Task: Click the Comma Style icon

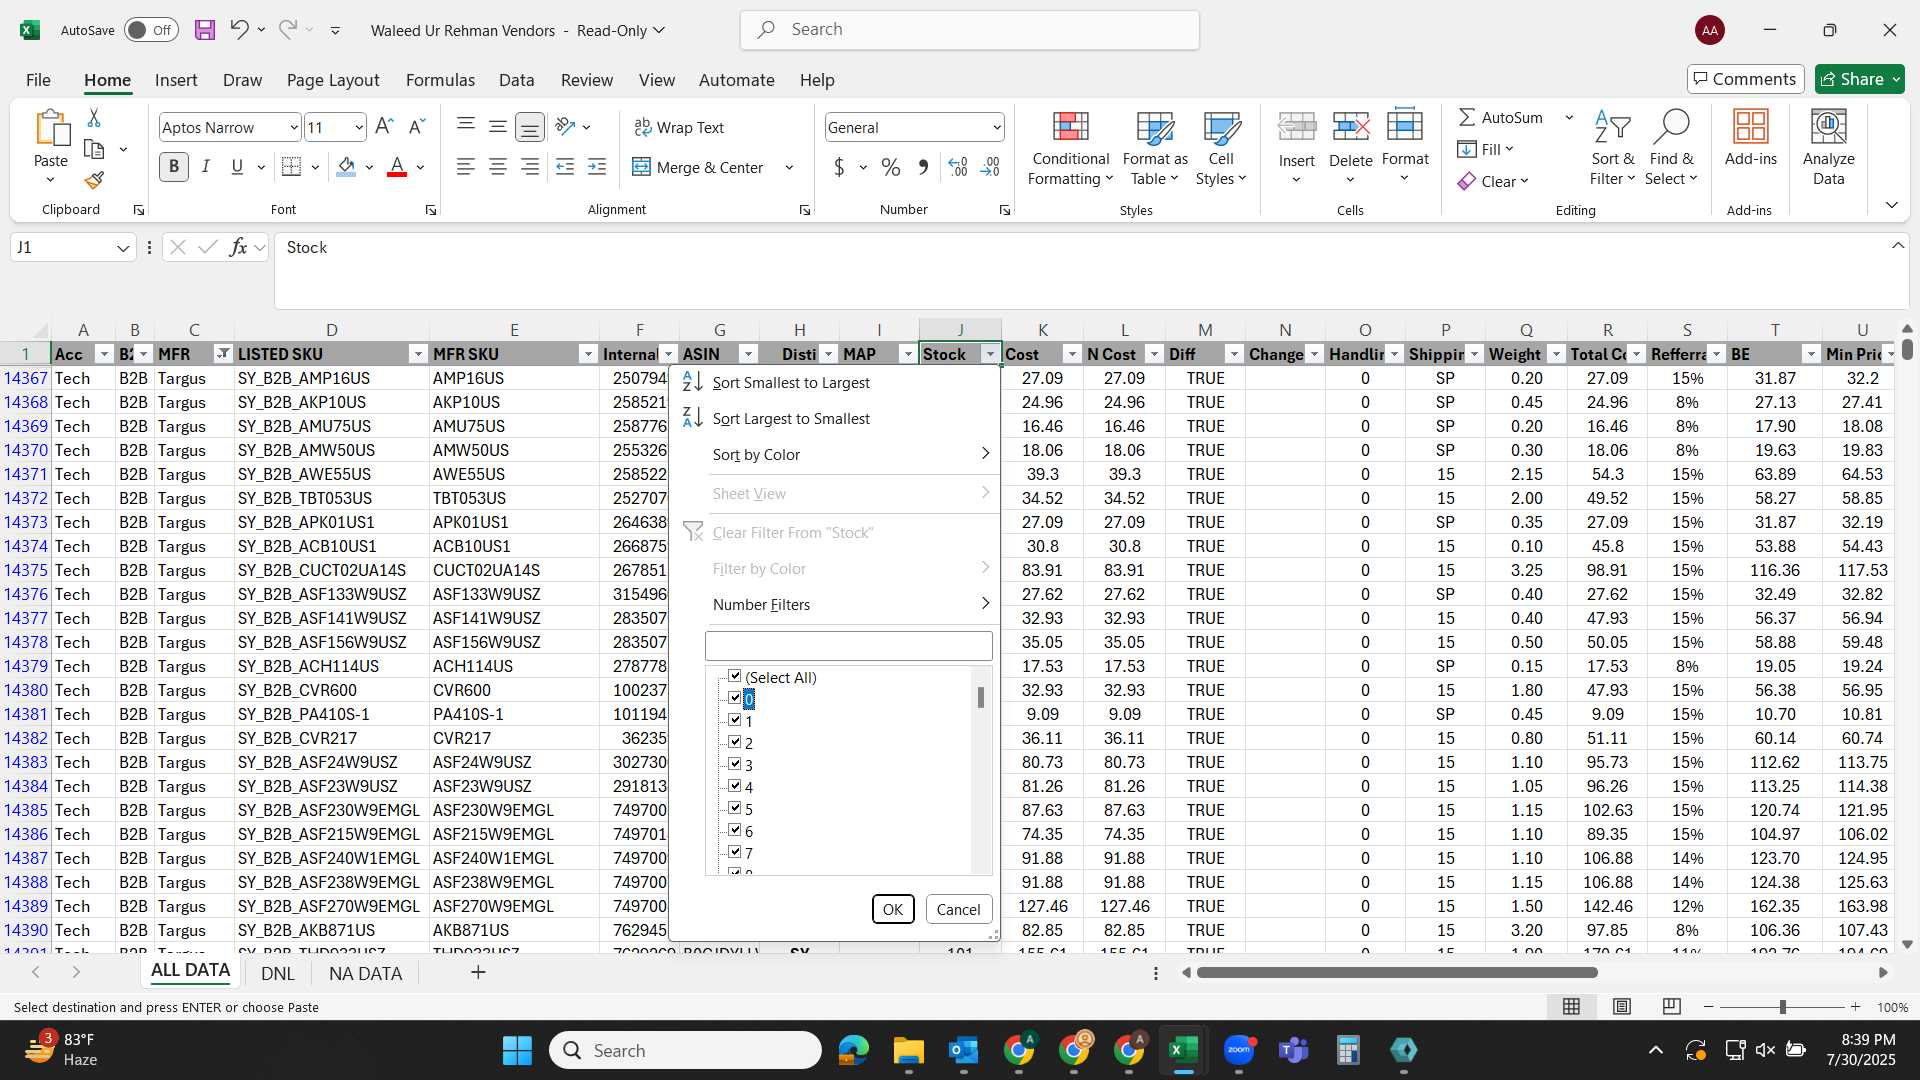Action: (x=923, y=167)
